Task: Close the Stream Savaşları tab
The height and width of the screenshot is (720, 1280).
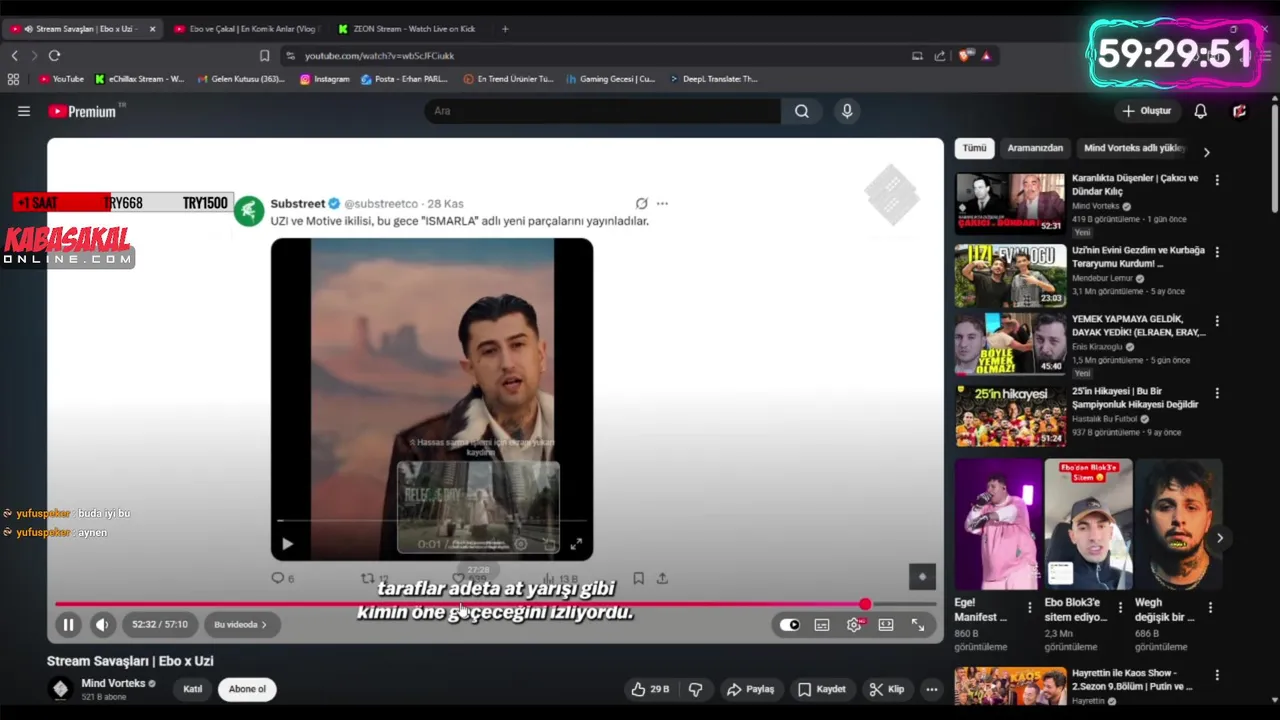Action: 152,29
